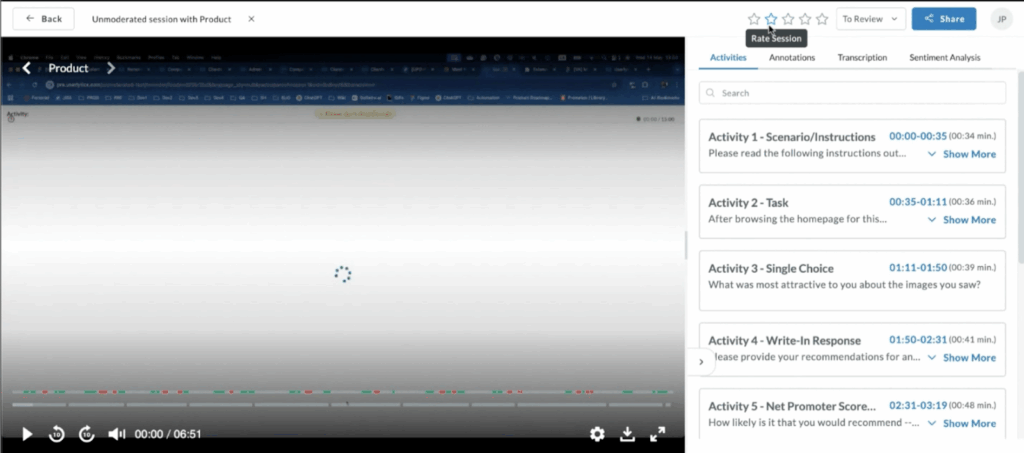Viewport: 1024px width, 453px height.
Task: Enter fullscreen video mode
Action: tap(658, 434)
